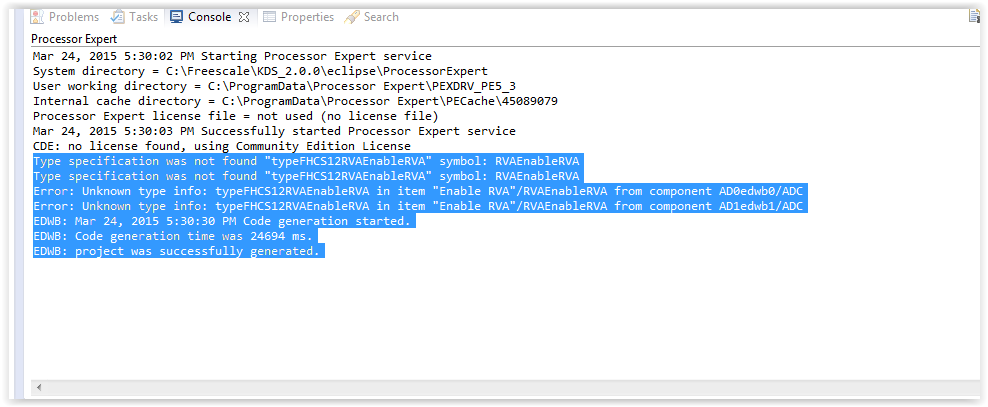The image size is (988, 407).
Task: Click the "Code generation started" log line
Action: [222, 221]
